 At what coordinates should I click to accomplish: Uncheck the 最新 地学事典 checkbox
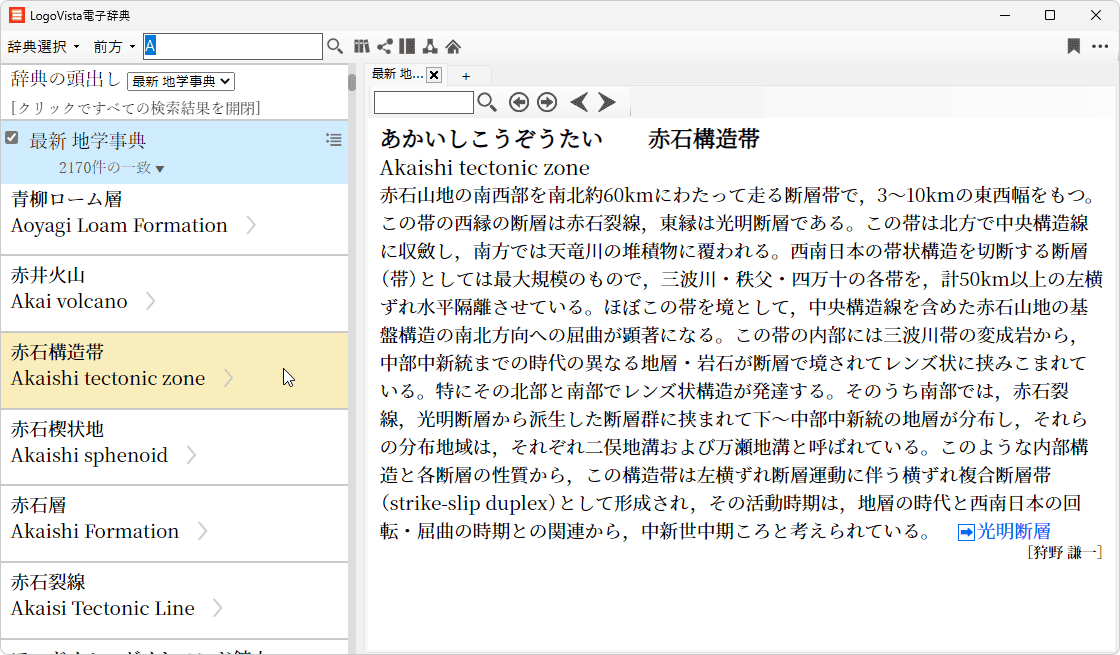[x=12, y=138]
